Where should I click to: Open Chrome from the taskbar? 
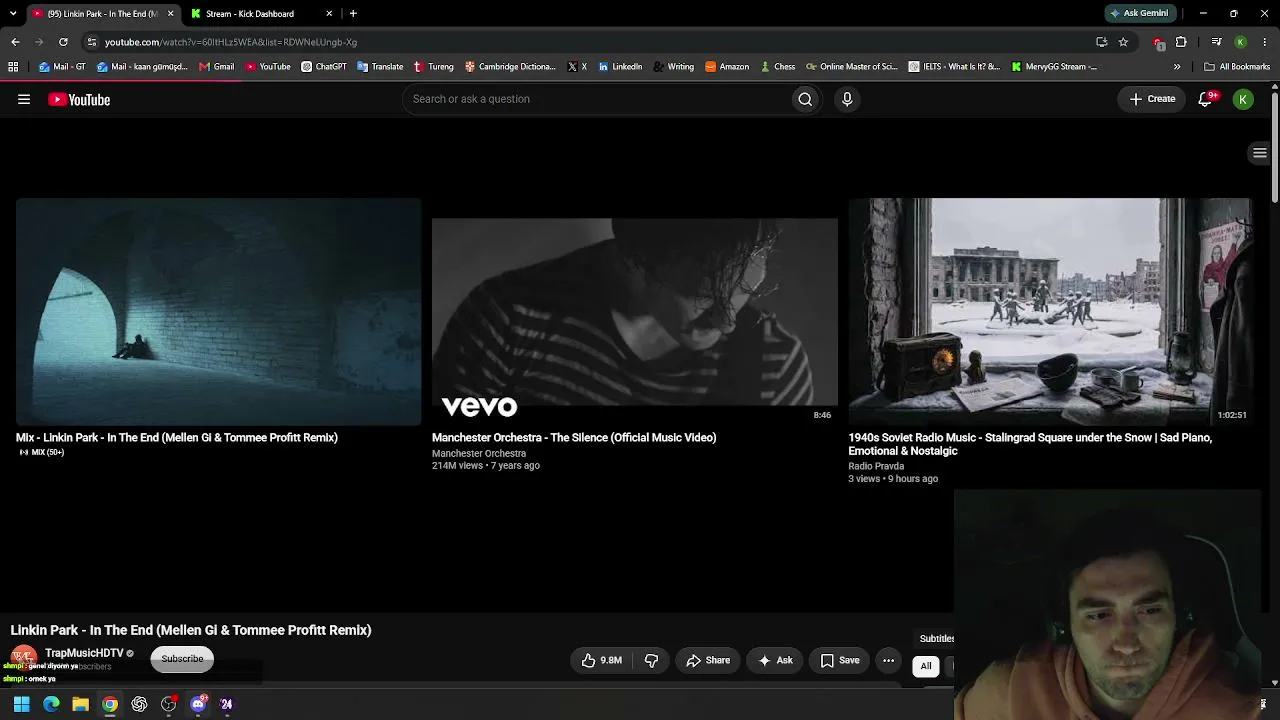110,704
